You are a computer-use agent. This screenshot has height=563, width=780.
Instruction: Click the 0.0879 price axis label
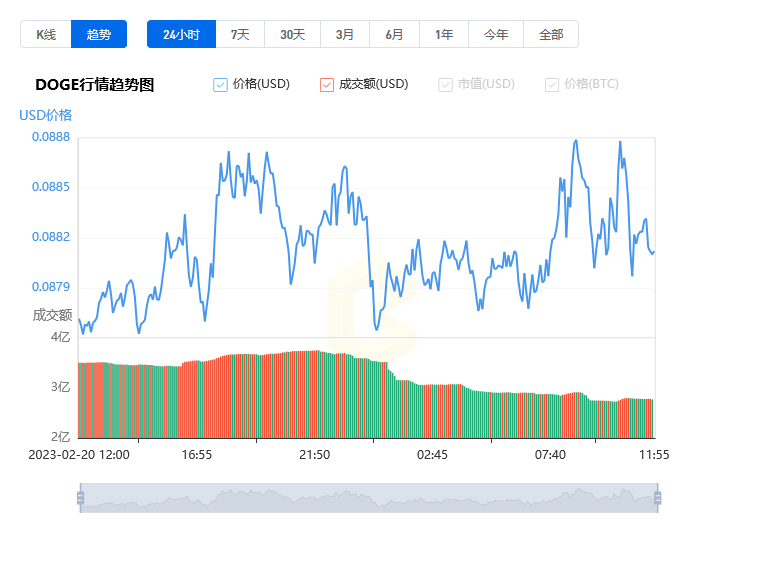click(51, 287)
